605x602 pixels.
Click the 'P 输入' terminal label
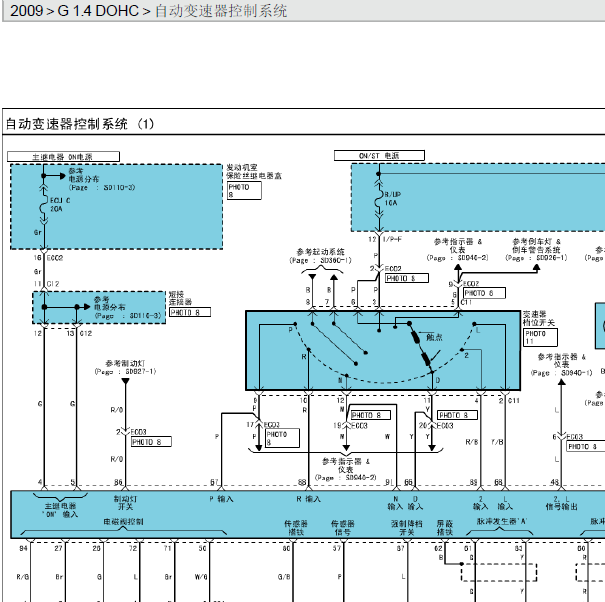pyautogui.click(x=221, y=499)
